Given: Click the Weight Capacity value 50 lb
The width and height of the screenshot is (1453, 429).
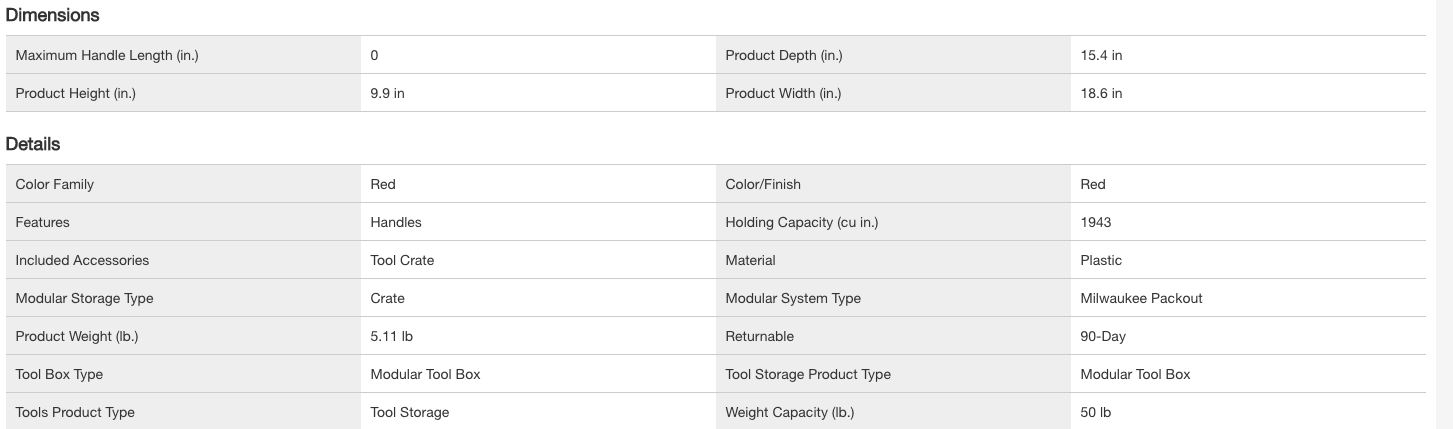Looking at the screenshot, I should (x=1095, y=413).
